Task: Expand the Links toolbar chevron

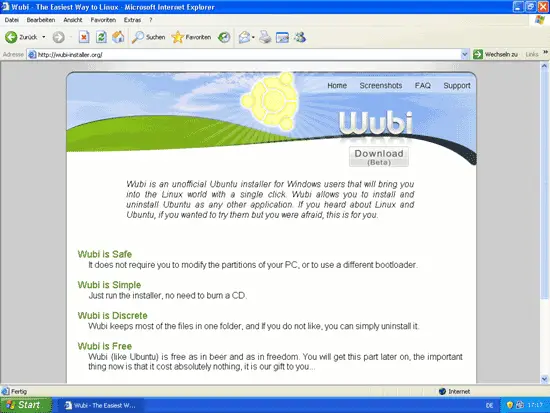Action: click(x=545, y=52)
